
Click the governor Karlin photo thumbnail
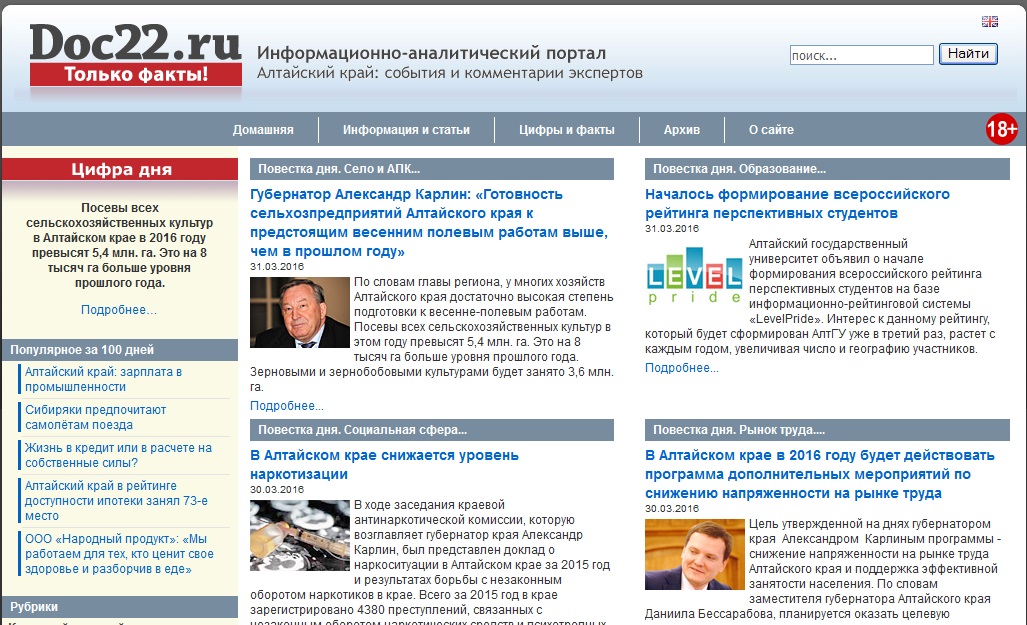point(299,313)
